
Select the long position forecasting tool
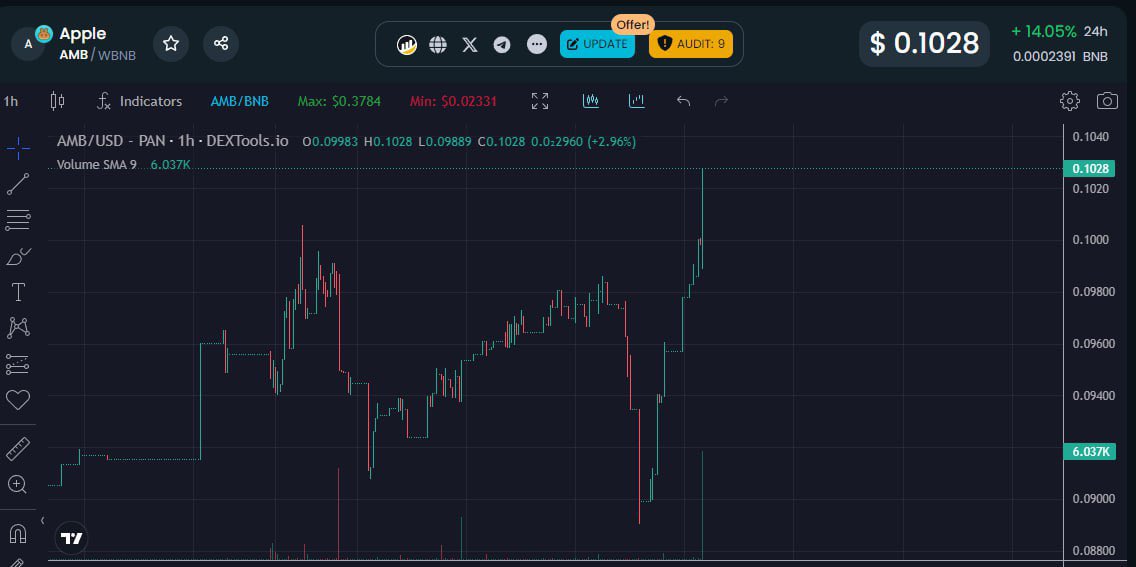tap(18, 364)
